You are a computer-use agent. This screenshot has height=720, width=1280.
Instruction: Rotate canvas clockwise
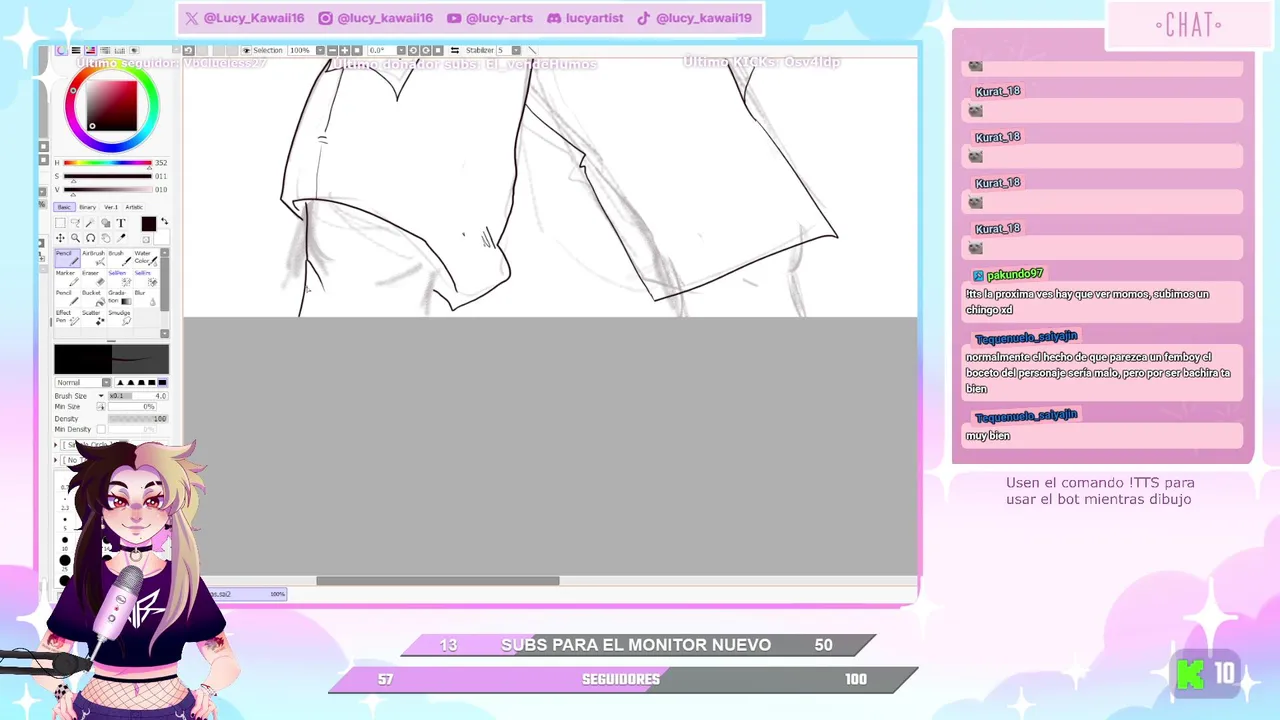(425, 50)
